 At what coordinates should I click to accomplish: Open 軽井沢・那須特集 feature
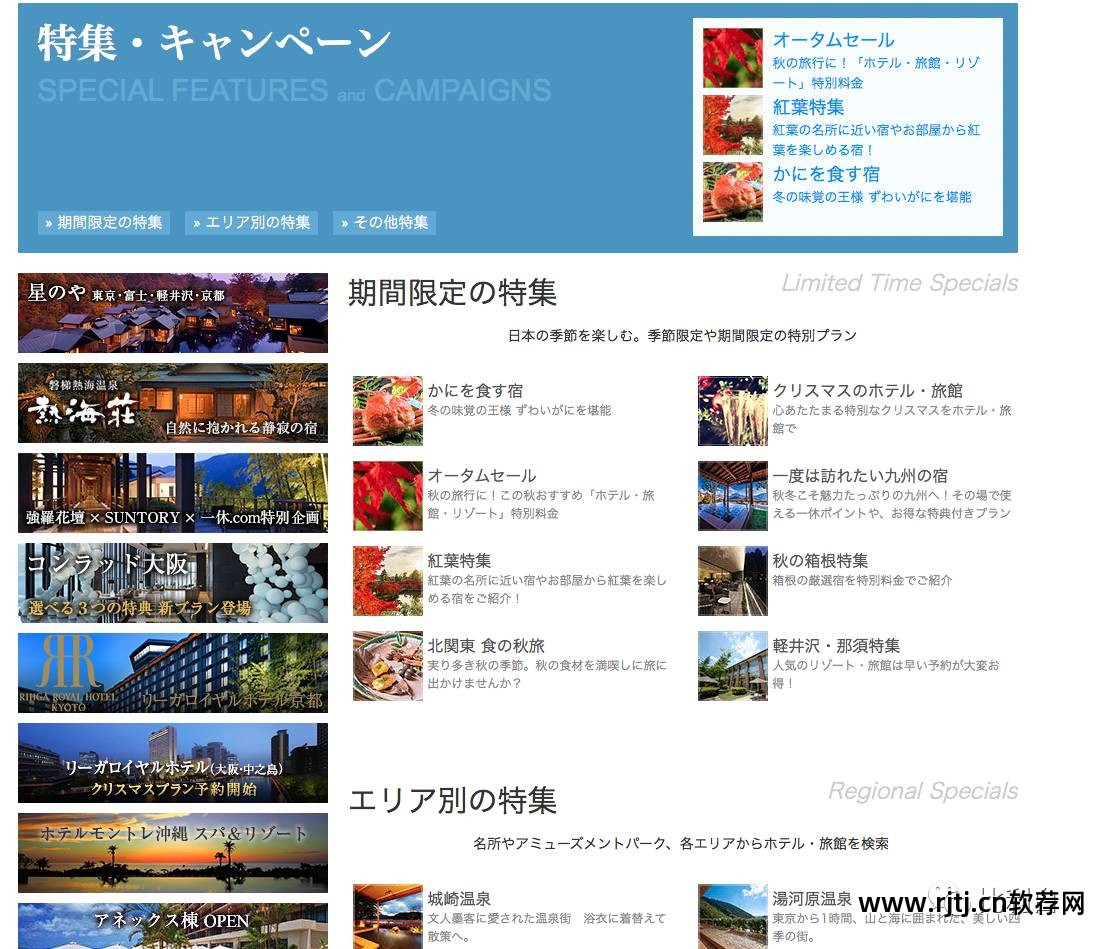coord(836,646)
